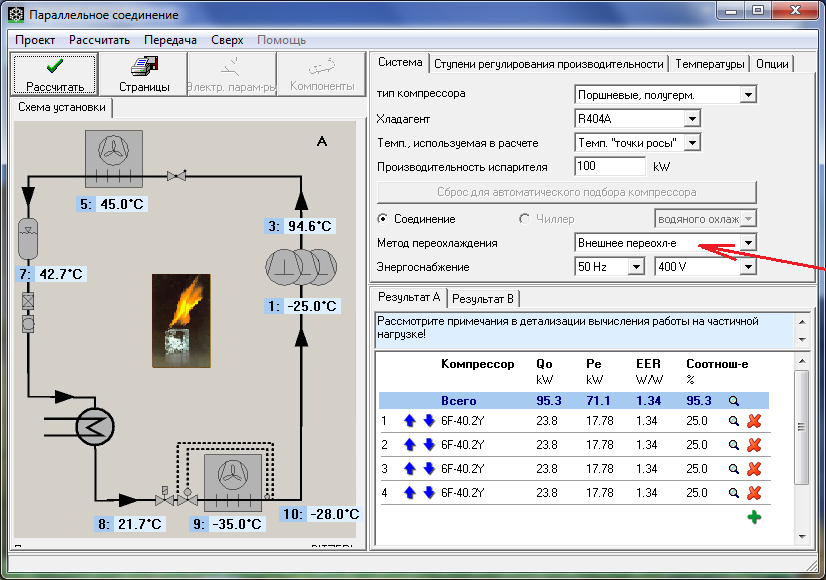The height and width of the screenshot is (580, 826).
Task: Select the Чиллер radio button
Action: click(524, 219)
